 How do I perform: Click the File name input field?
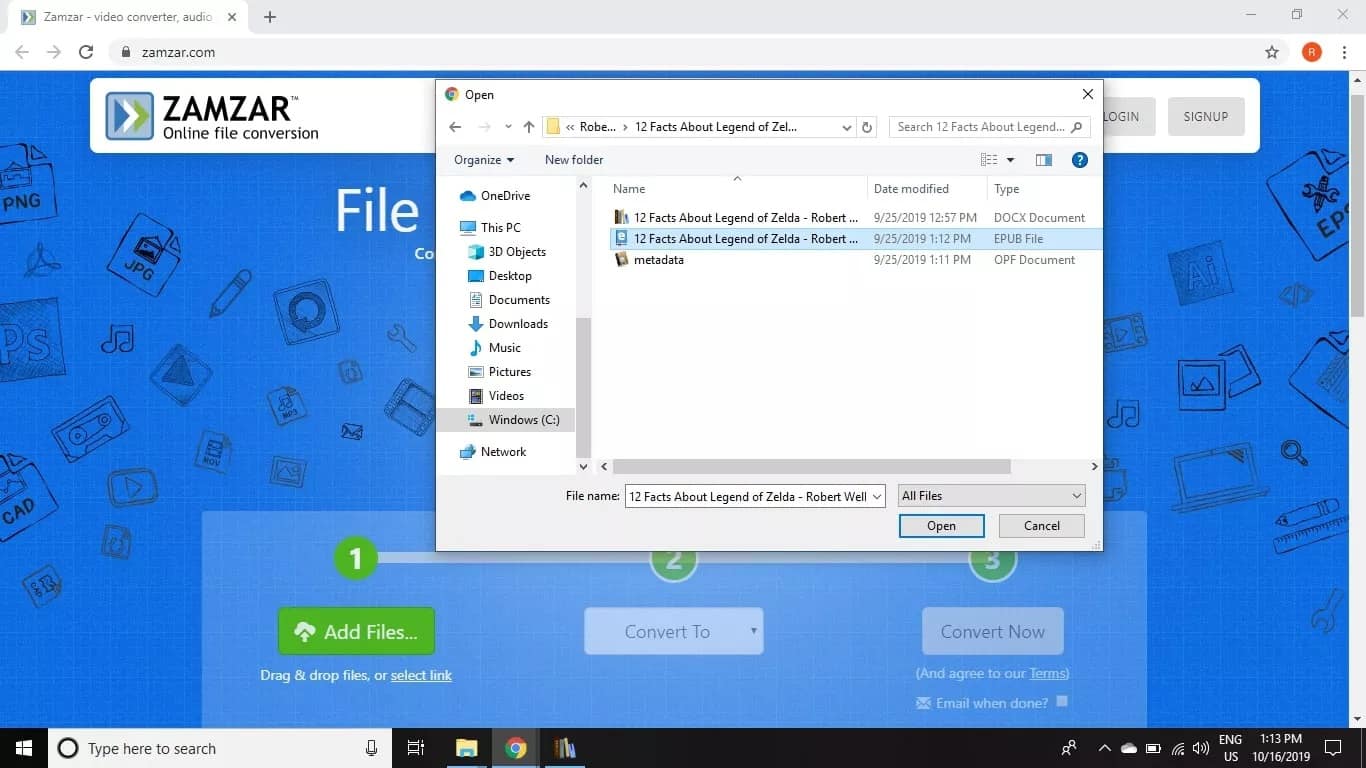click(x=748, y=496)
